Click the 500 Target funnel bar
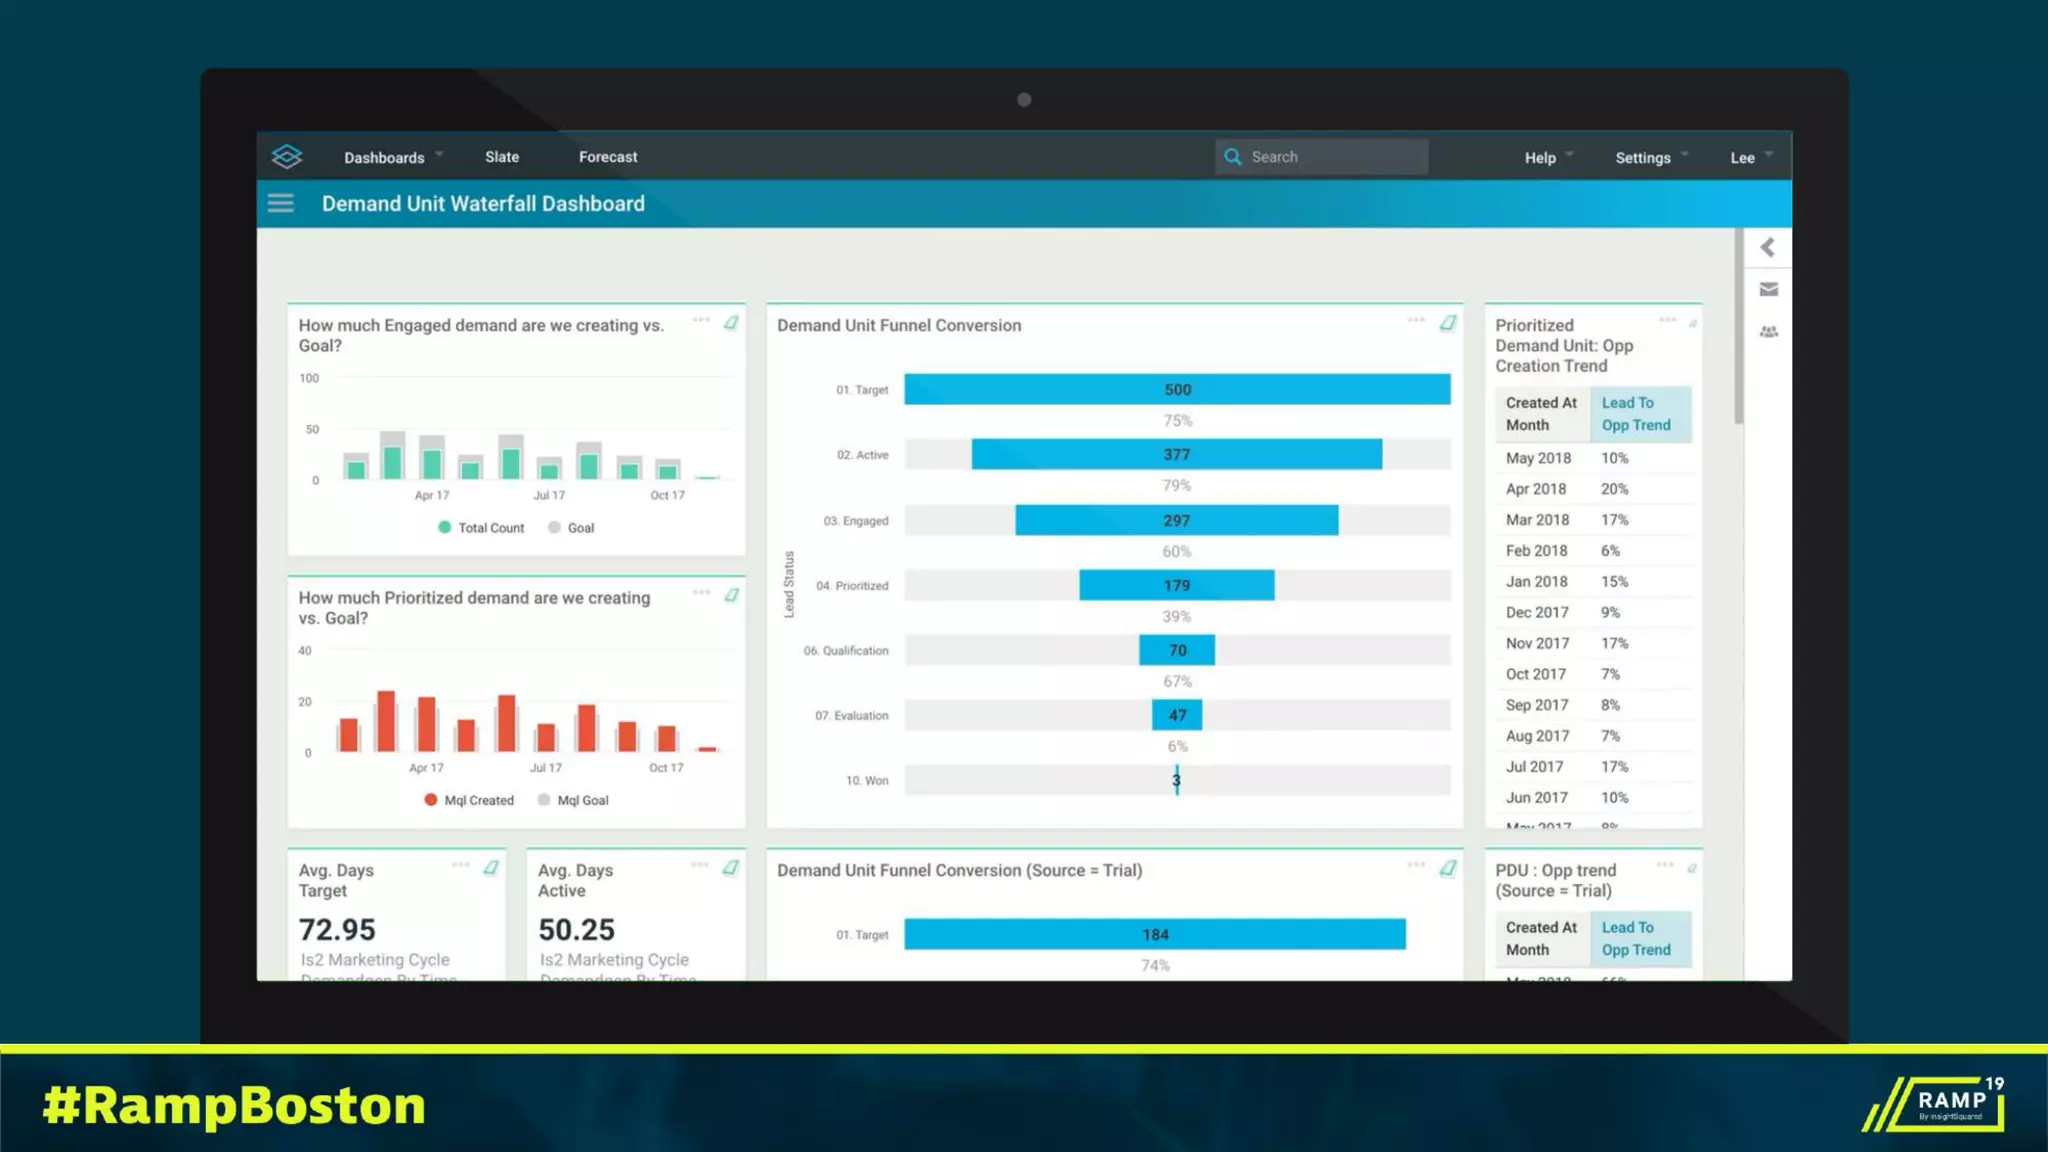Screen dimensions: 2048x1152 [1177, 389]
